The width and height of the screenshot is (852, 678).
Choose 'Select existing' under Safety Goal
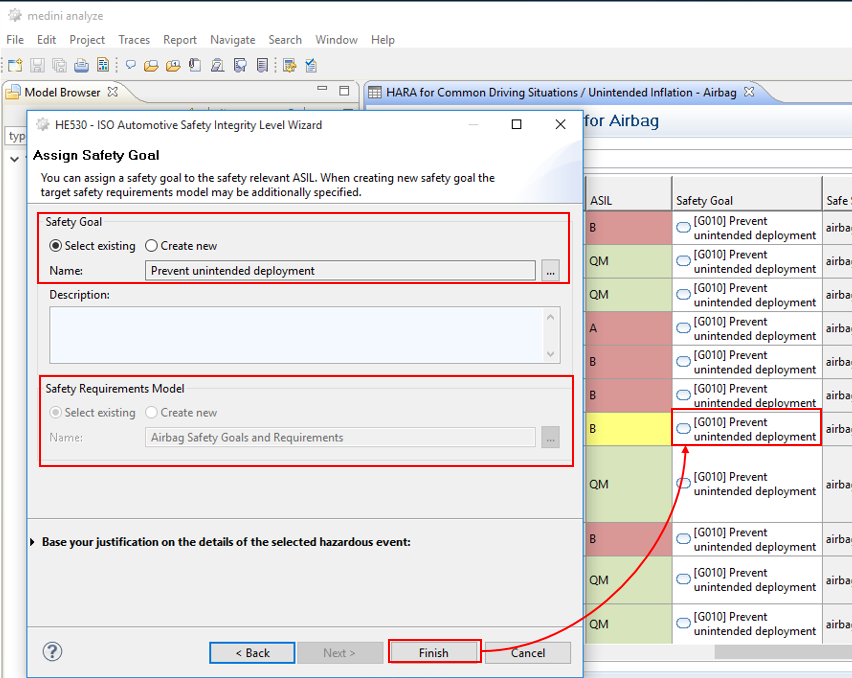56,246
